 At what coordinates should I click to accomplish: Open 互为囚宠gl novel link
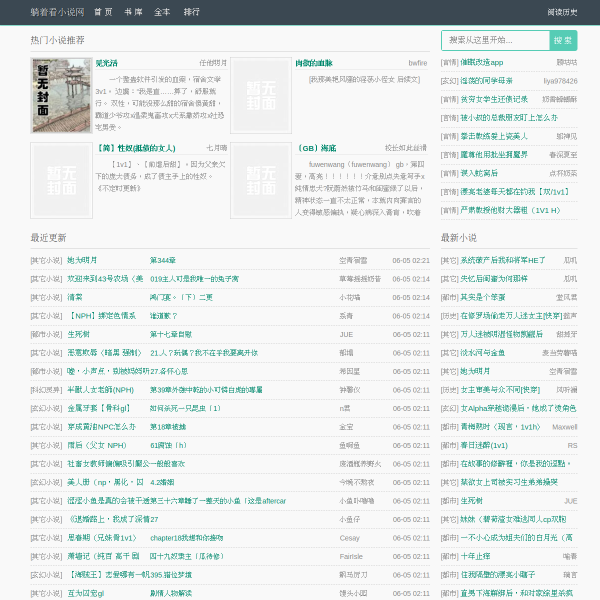(x=86, y=593)
